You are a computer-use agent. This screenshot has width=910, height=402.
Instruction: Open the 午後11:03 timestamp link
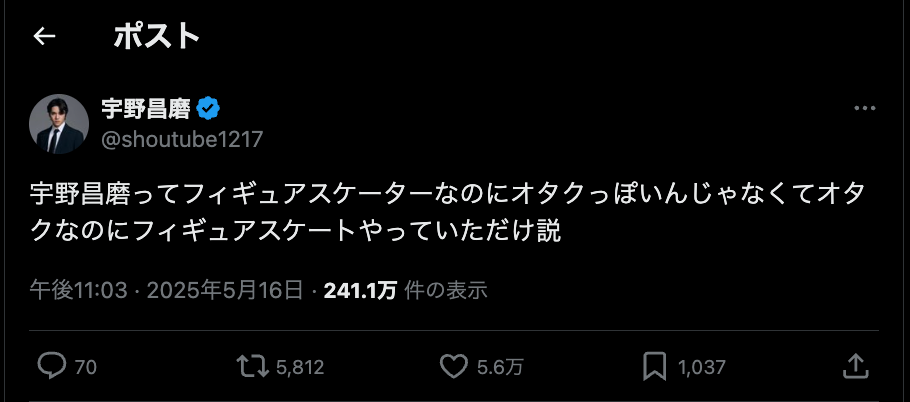tap(78, 290)
